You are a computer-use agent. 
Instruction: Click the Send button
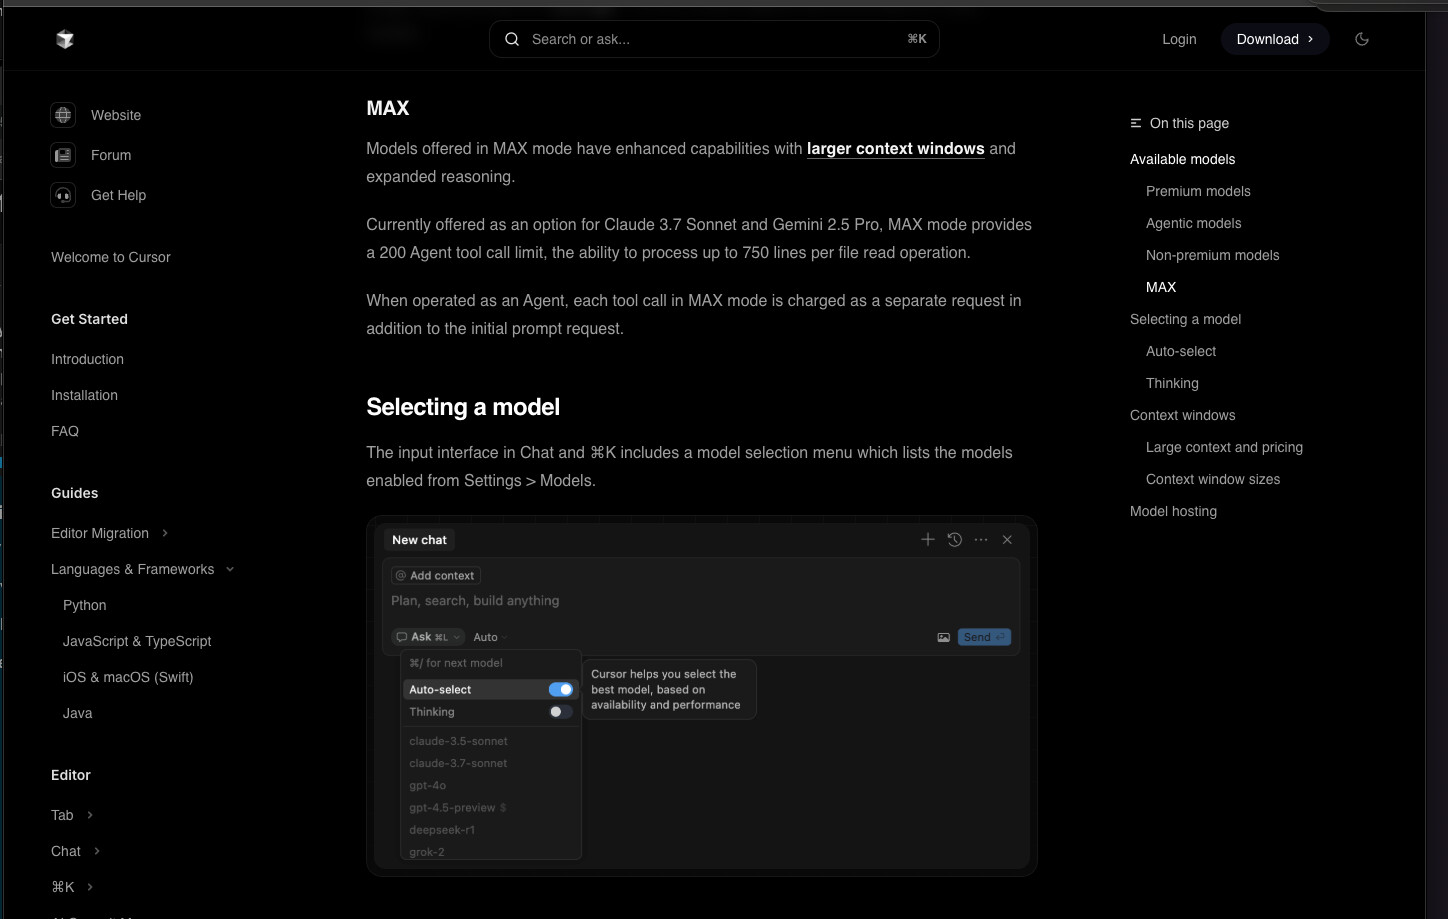(984, 637)
